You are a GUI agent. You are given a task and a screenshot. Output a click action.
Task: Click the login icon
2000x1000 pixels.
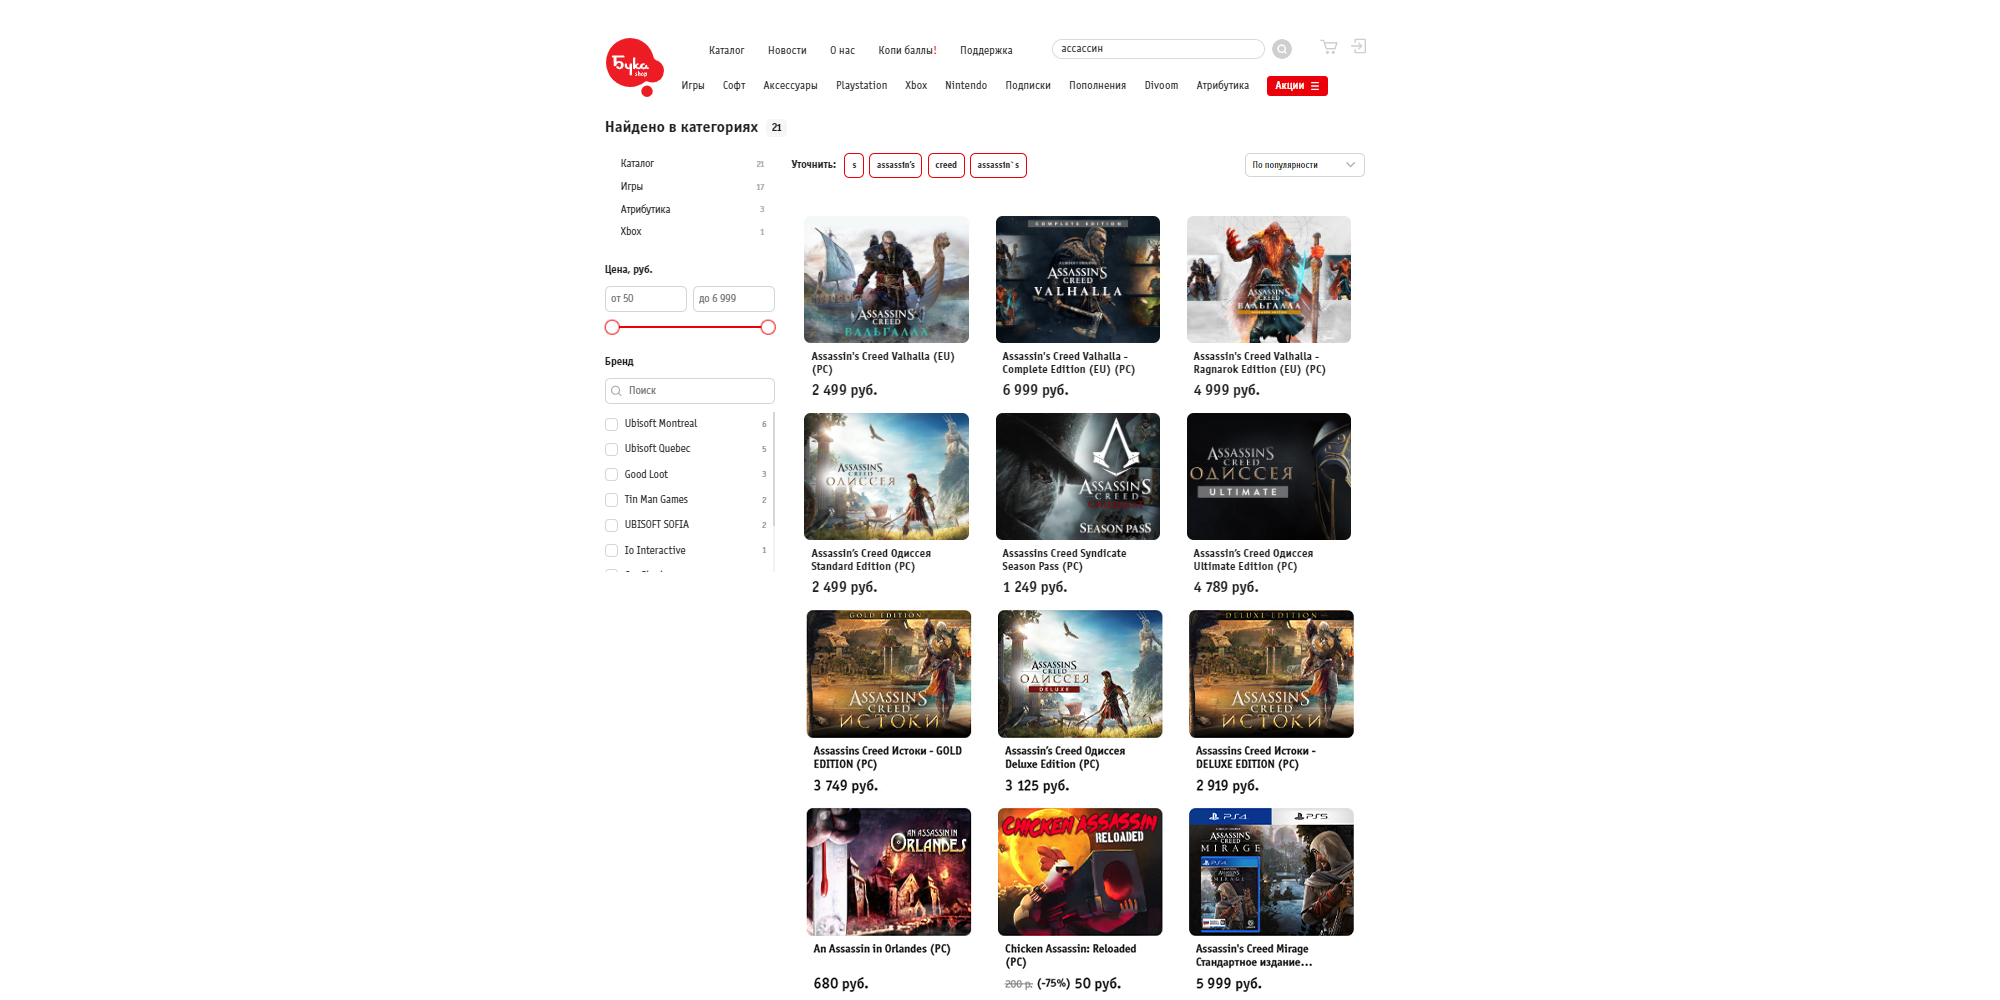pos(1358,47)
